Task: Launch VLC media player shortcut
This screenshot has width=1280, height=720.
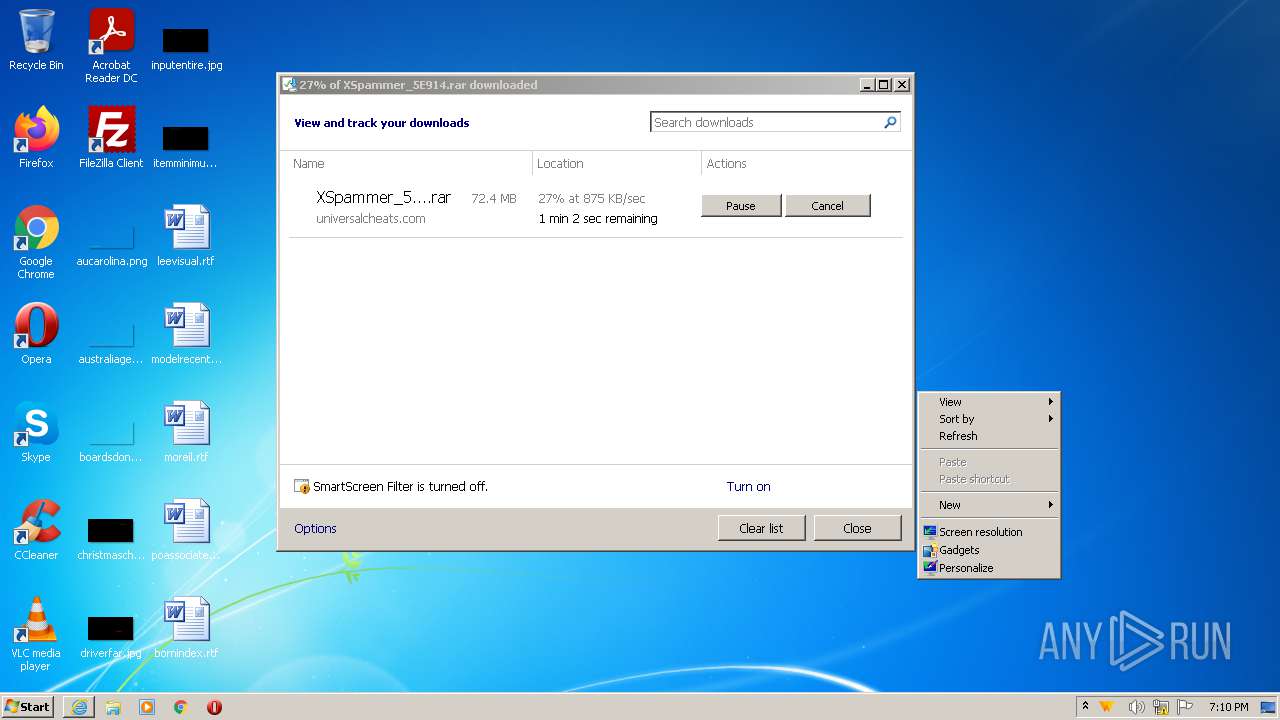Action: pyautogui.click(x=36, y=634)
